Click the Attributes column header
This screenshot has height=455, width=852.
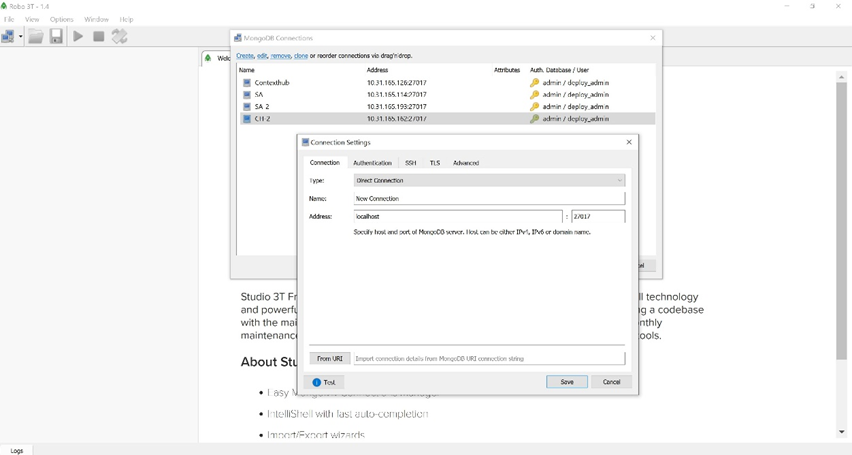tap(507, 70)
